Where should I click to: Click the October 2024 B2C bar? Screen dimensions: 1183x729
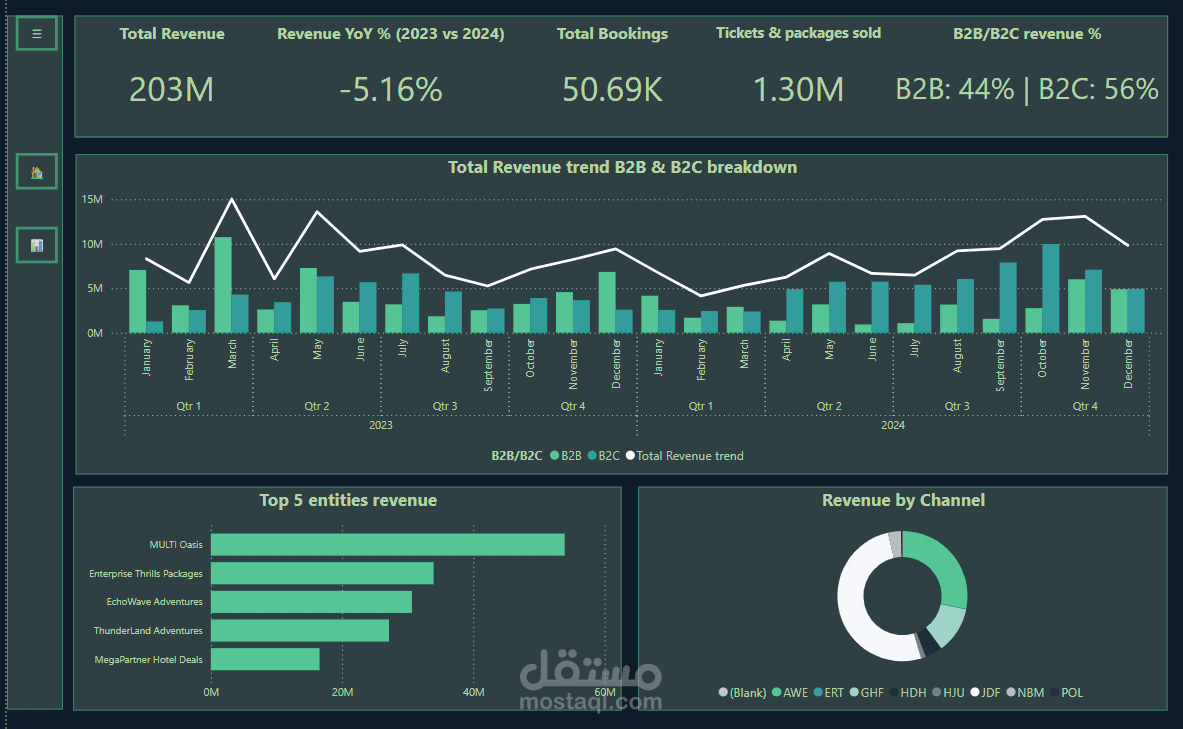tap(1050, 288)
